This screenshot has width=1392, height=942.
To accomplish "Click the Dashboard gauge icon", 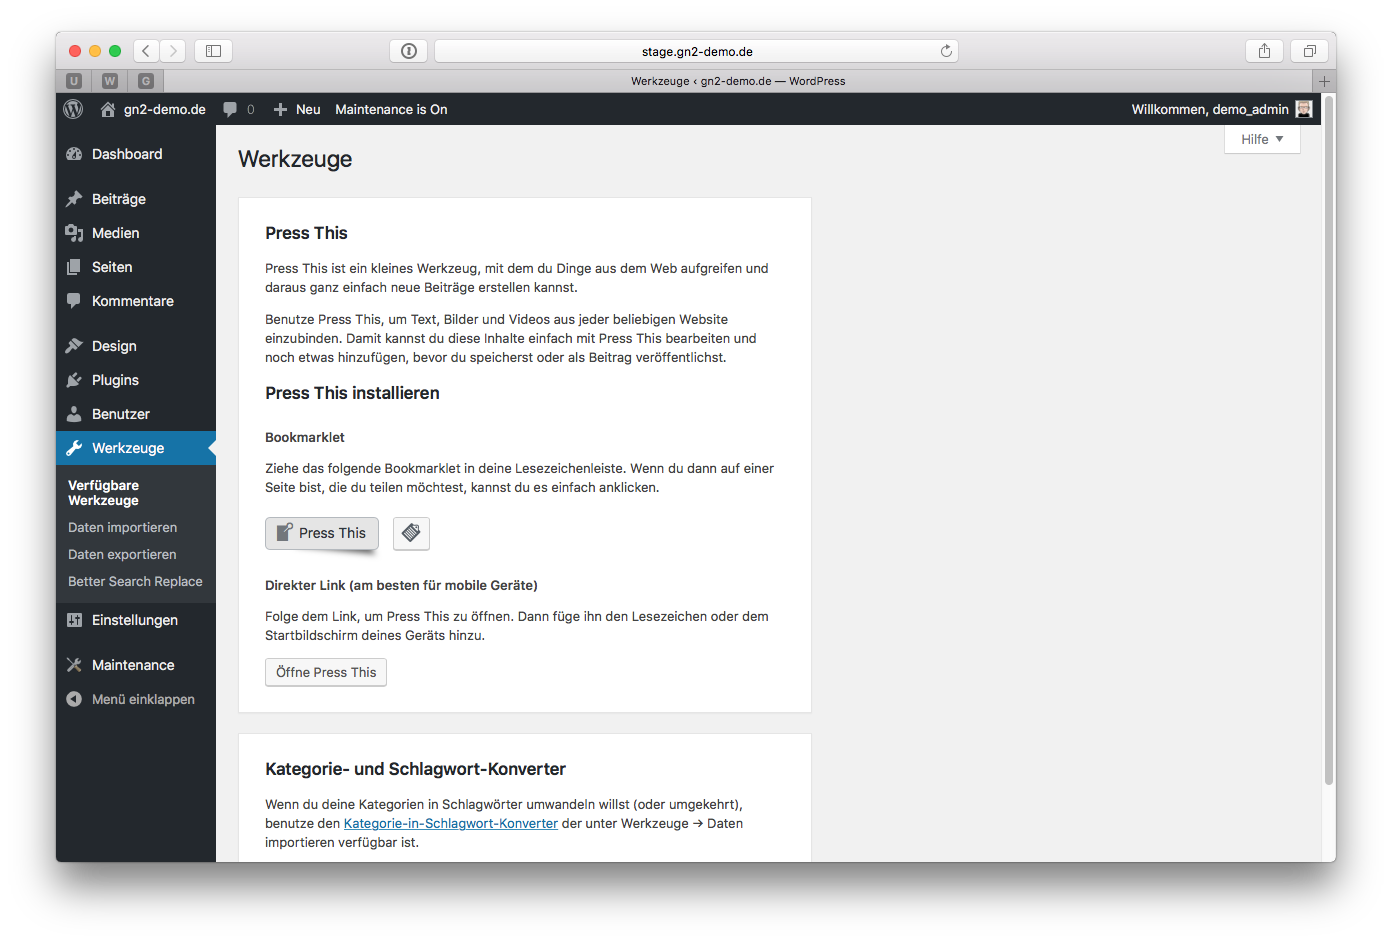I will (74, 154).
